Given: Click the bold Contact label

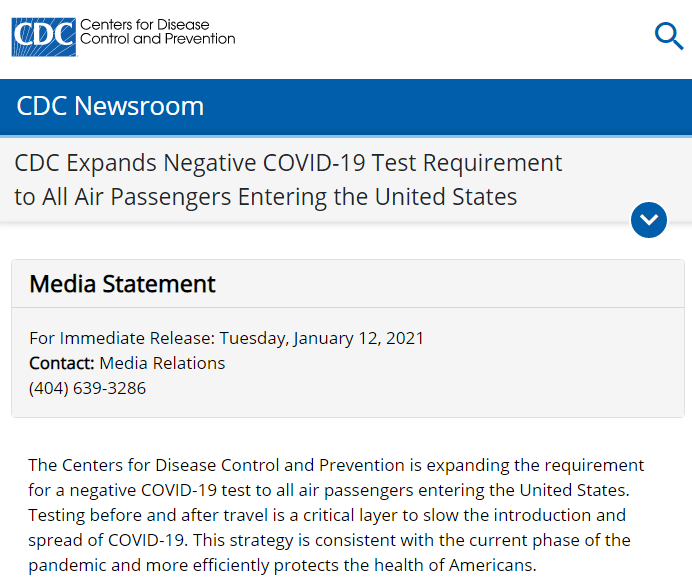Looking at the screenshot, I should [61, 363].
